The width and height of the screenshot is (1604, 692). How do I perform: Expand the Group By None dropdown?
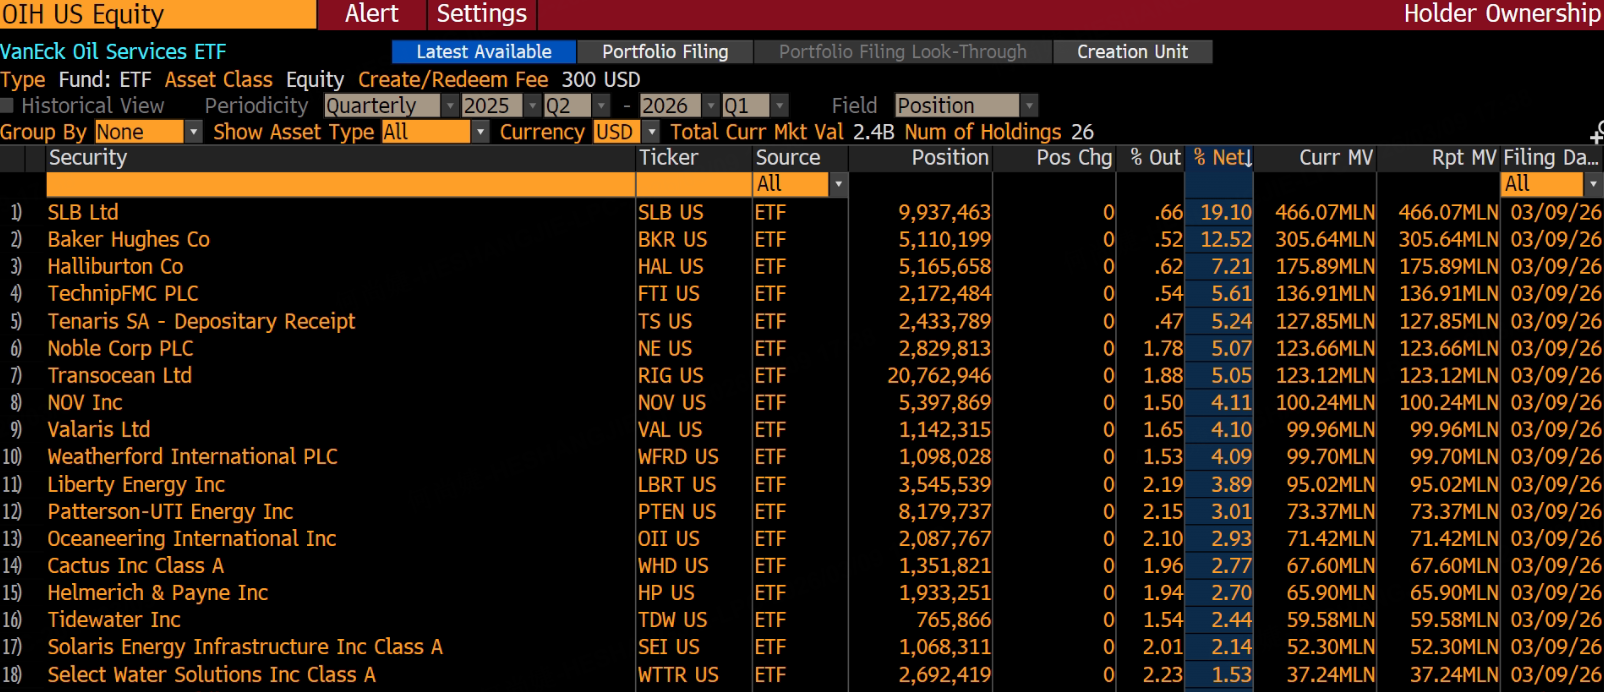pyautogui.click(x=193, y=132)
